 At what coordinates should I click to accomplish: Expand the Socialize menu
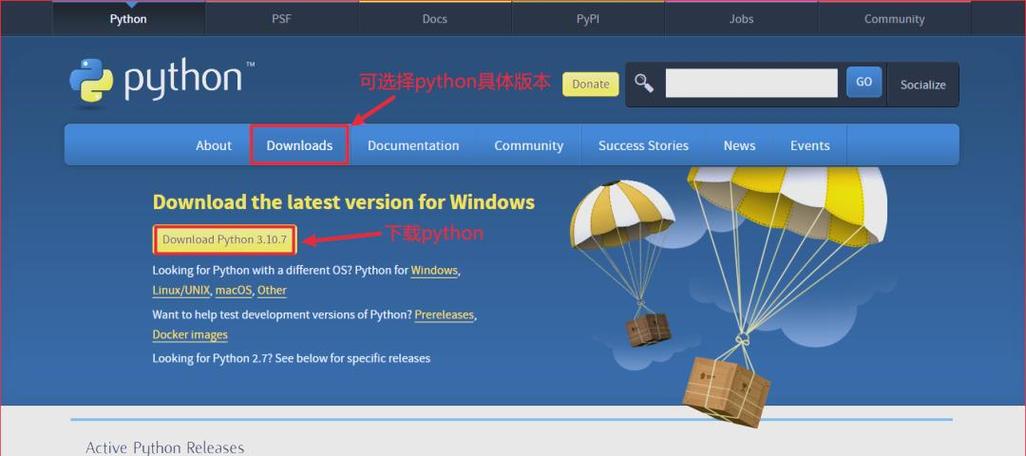point(923,84)
